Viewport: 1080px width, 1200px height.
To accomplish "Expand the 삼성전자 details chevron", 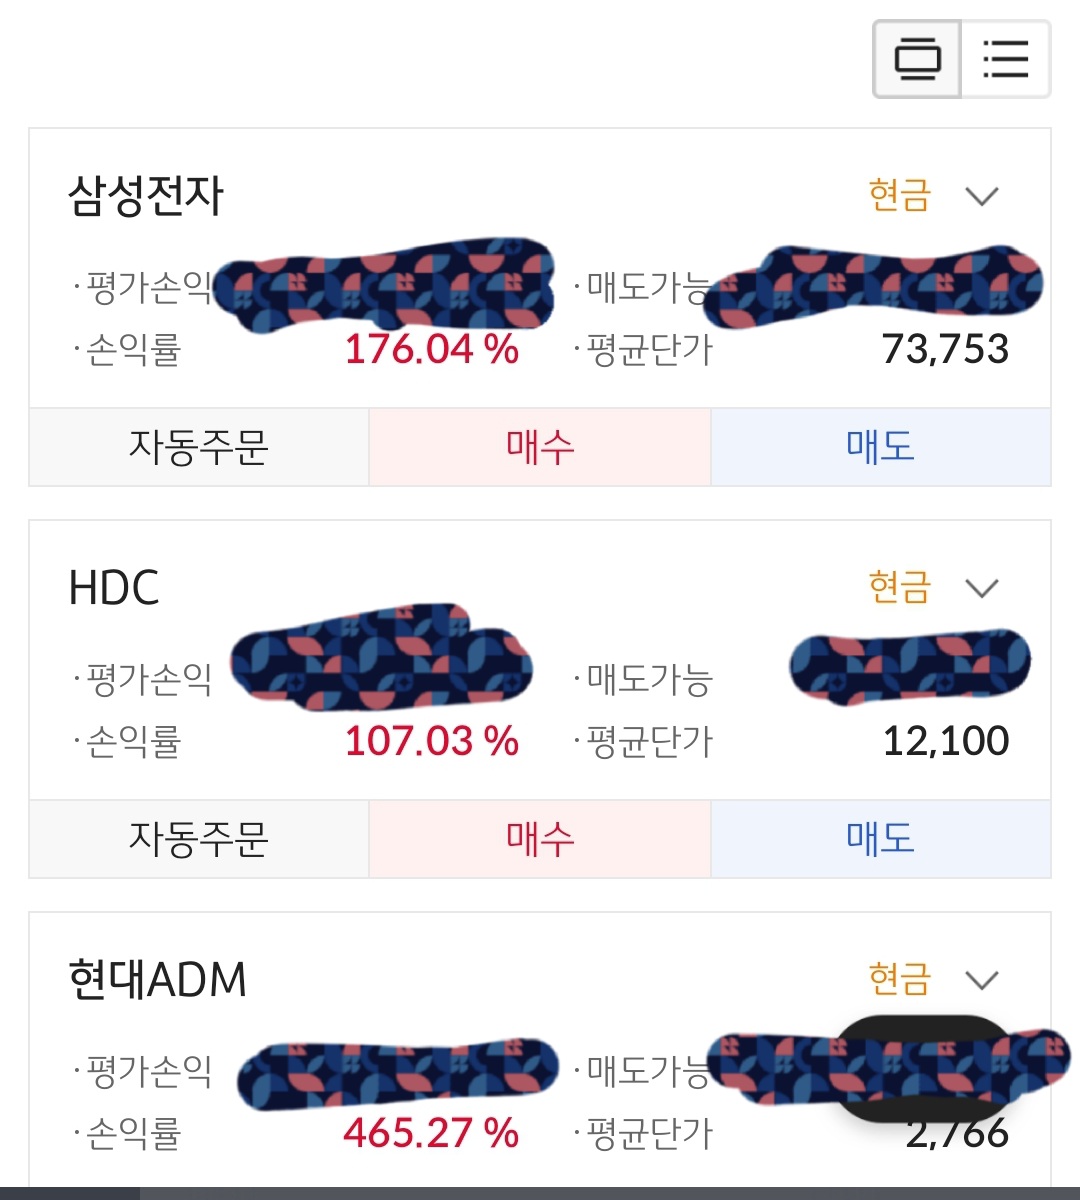I will point(982,196).
